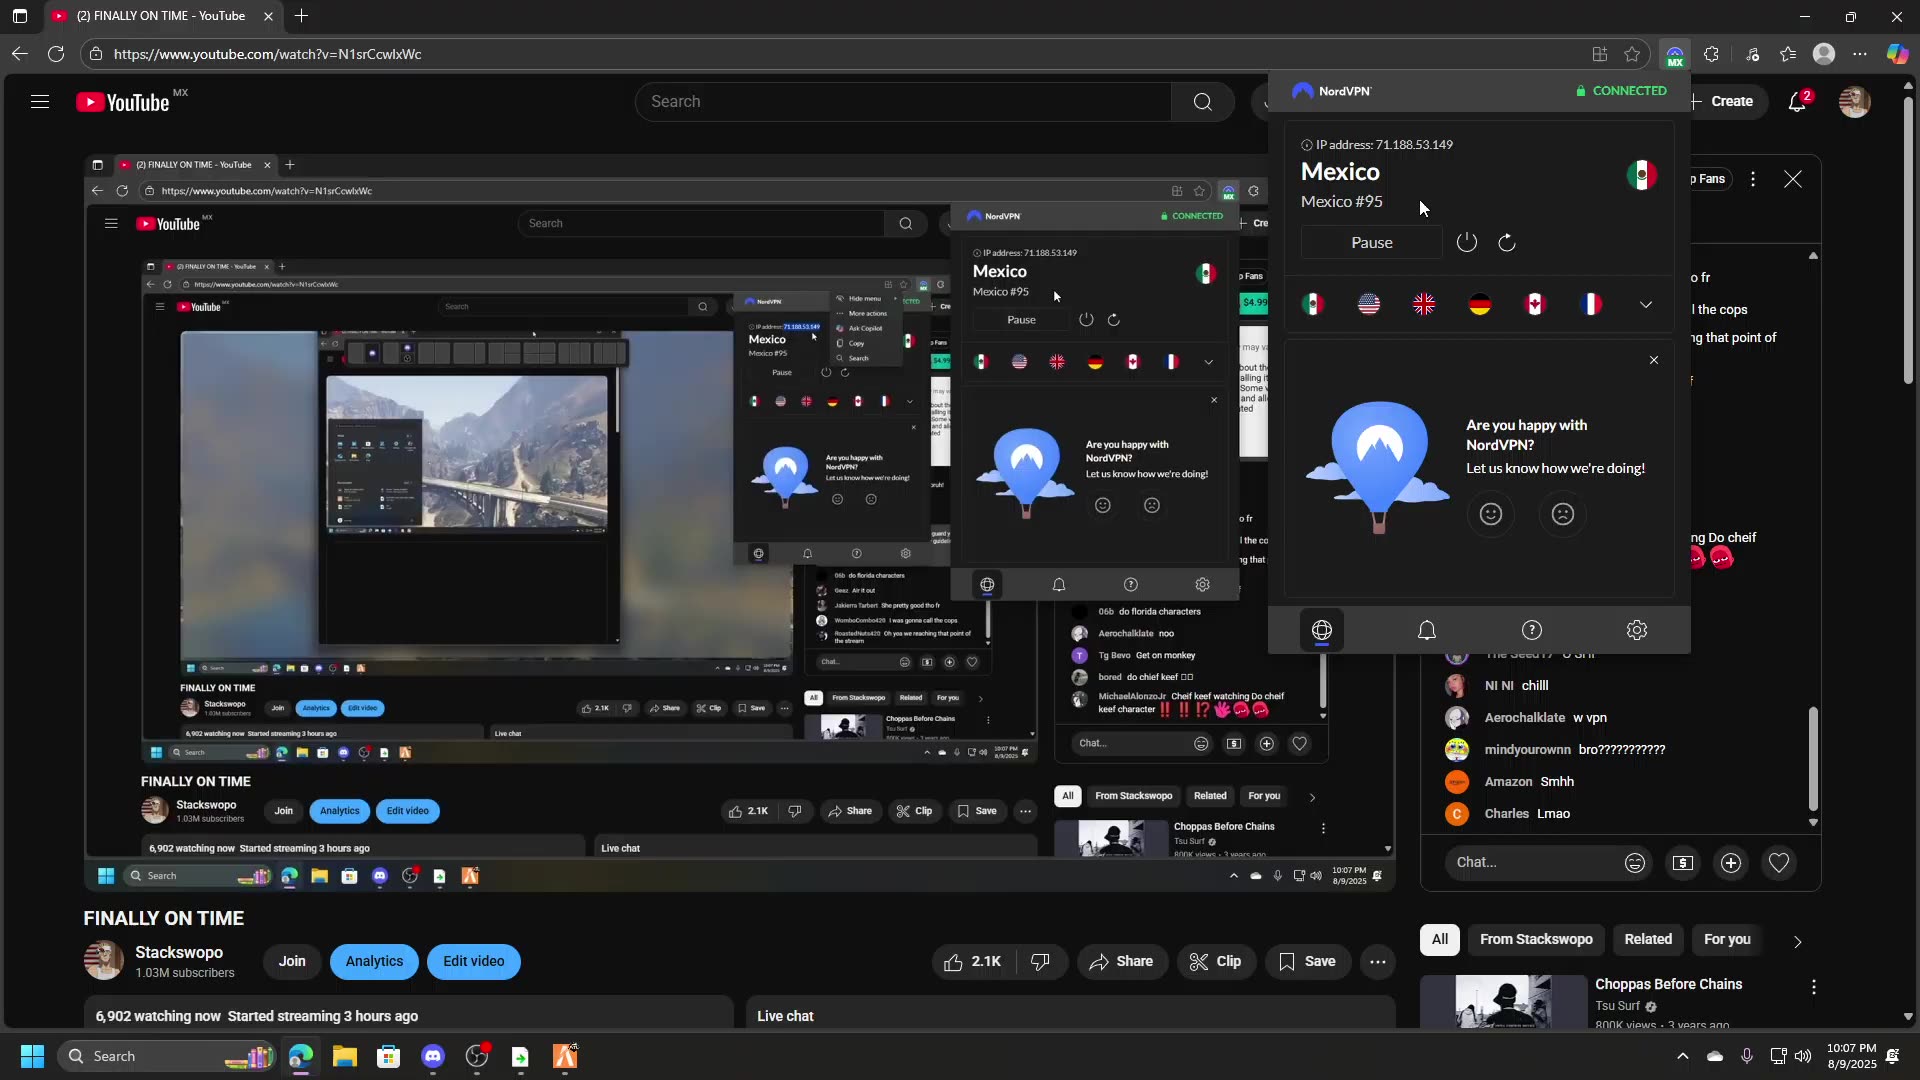
Task: Click the reconnect circular arrow in NordVPN
Action: tap(1506, 242)
